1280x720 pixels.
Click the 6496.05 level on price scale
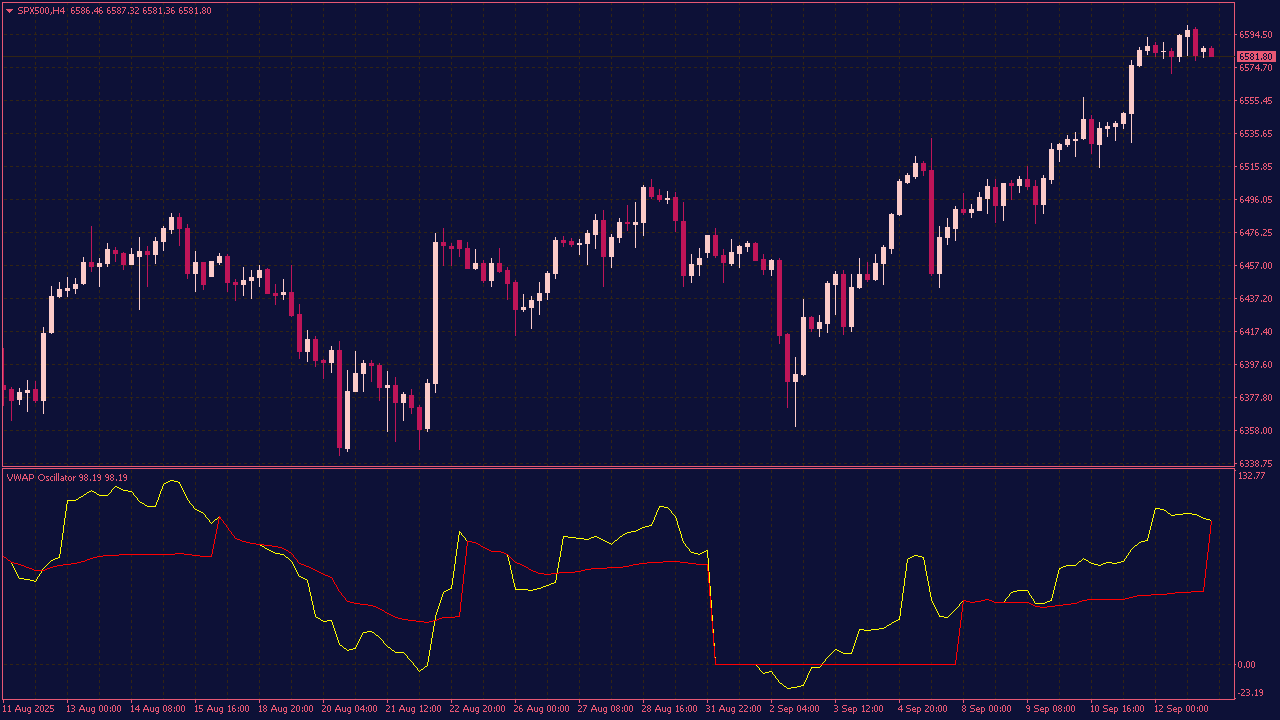point(1254,200)
